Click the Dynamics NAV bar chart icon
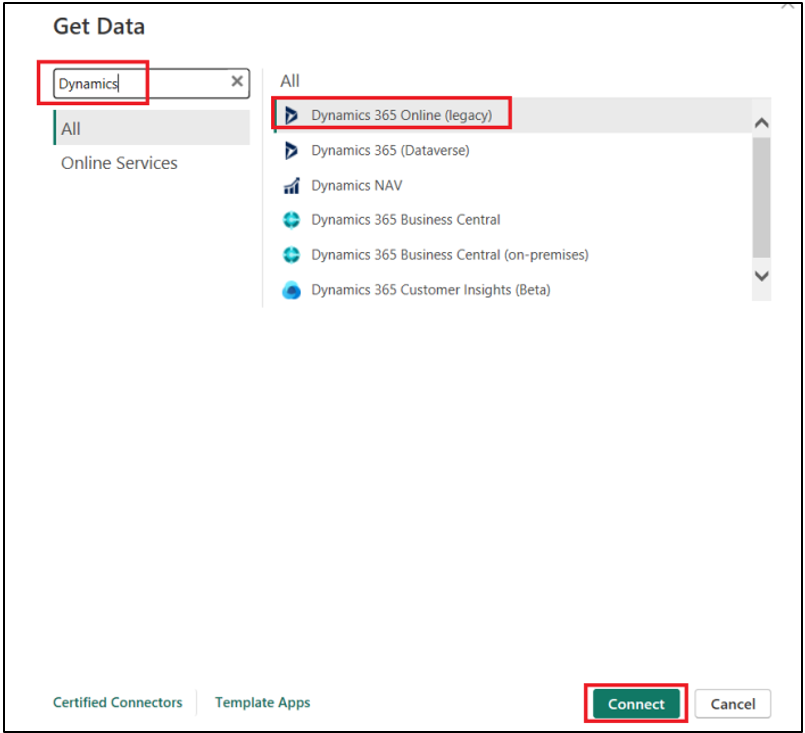 click(292, 186)
